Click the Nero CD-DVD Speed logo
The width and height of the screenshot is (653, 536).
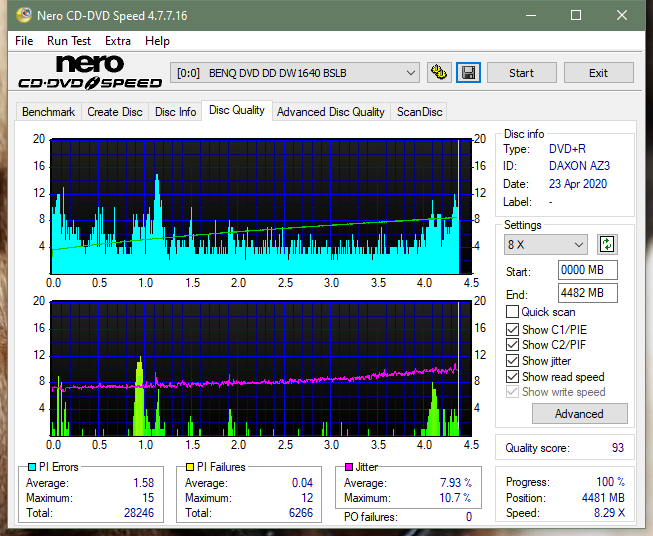pos(90,72)
